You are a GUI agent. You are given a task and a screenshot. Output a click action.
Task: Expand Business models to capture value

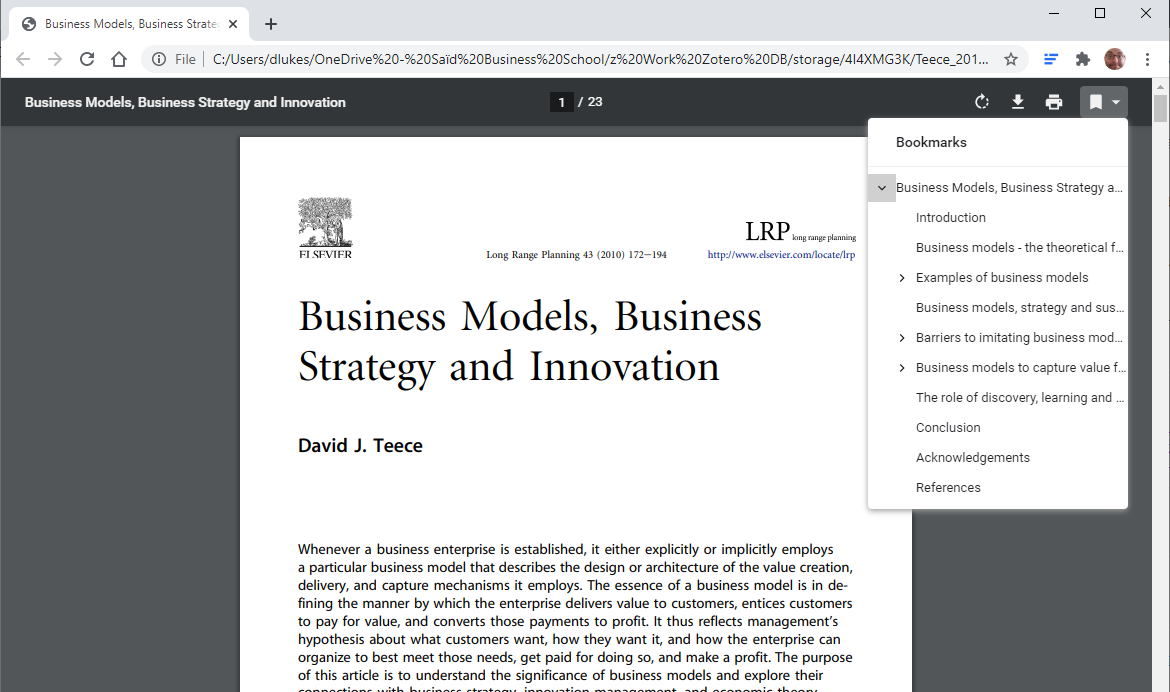coord(901,367)
